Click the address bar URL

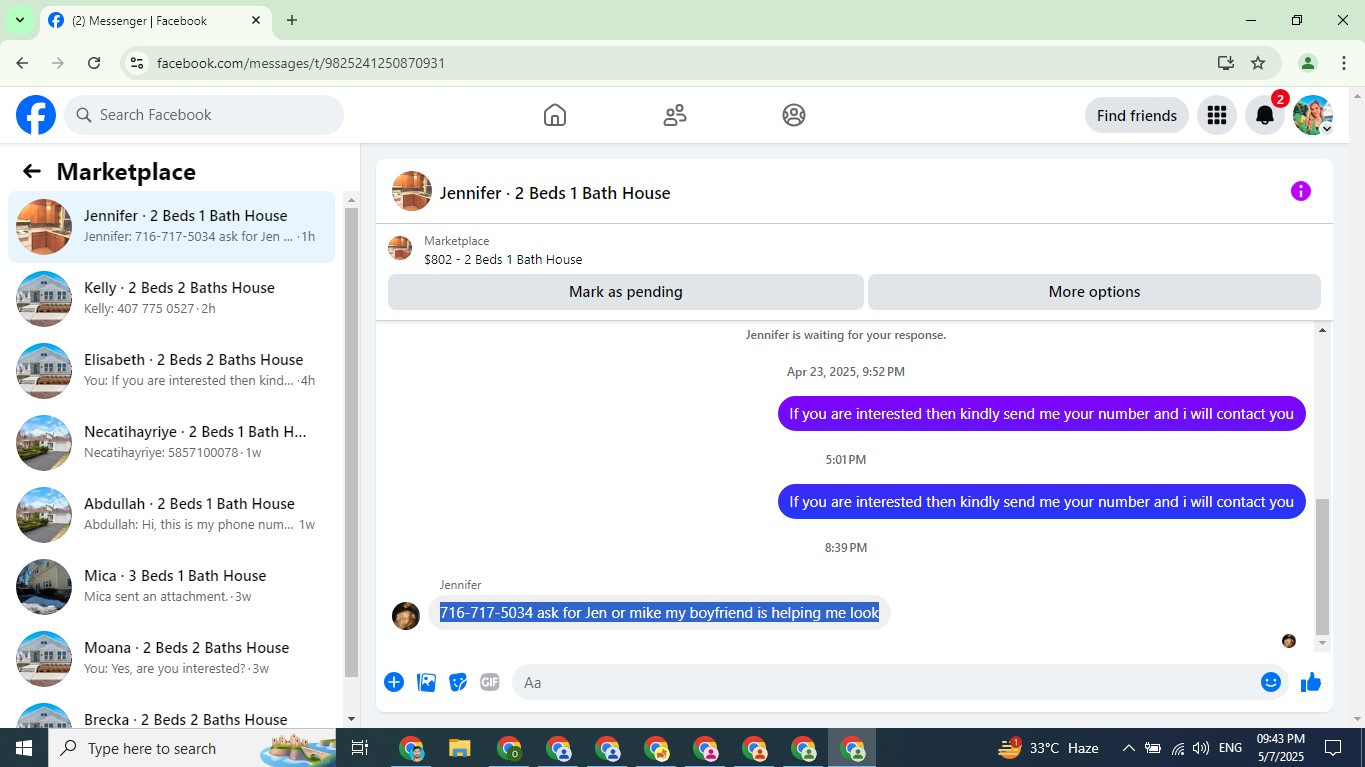[x=301, y=63]
